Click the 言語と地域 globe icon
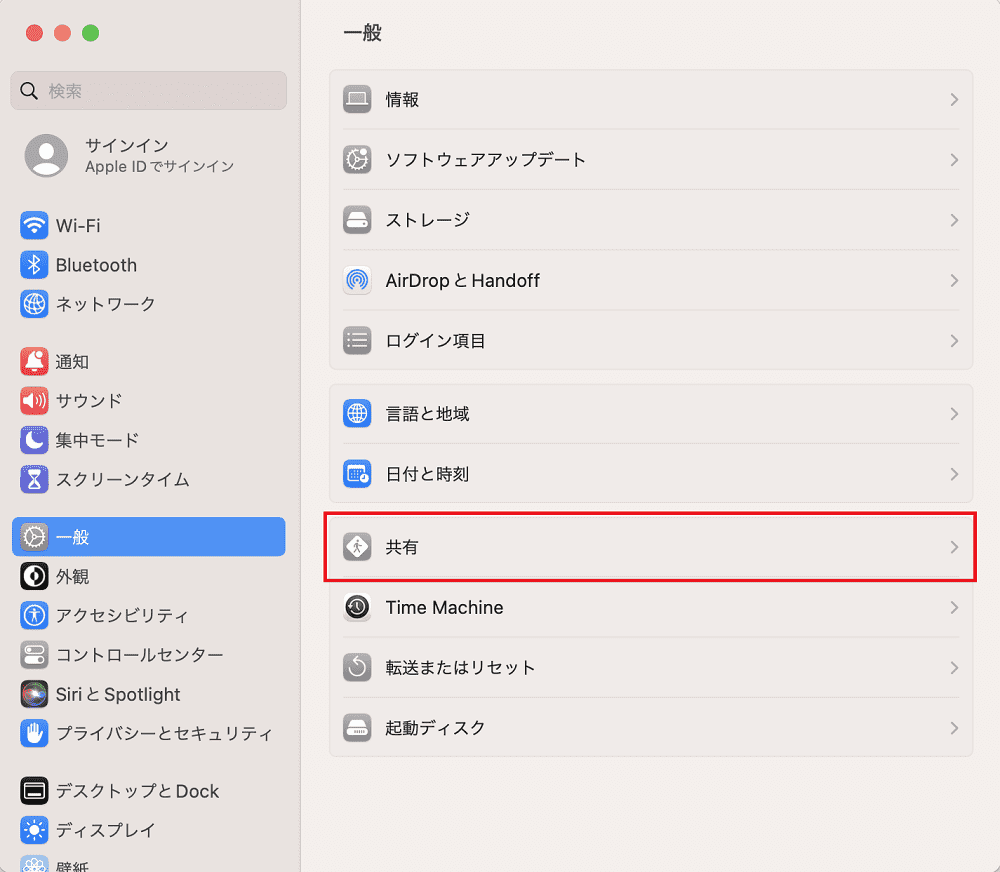The width and height of the screenshot is (1000, 872). click(x=357, y=413)
